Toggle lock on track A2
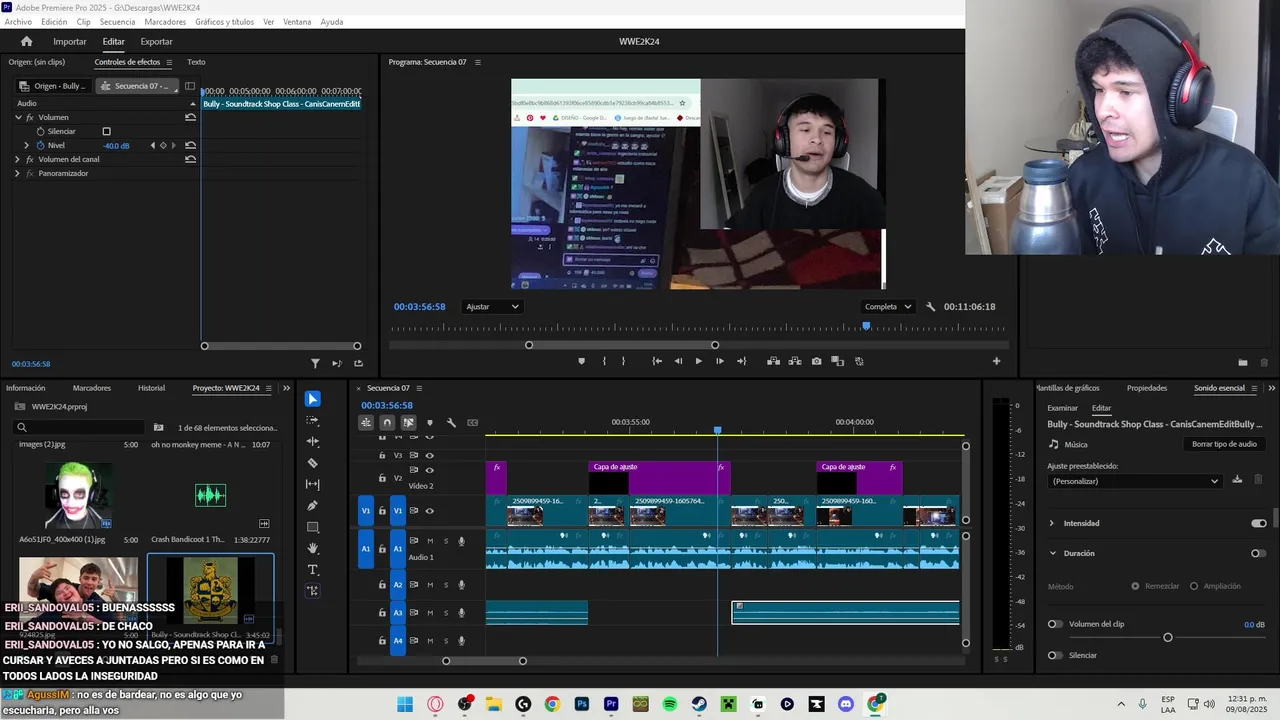The width and height of the screenshot is (1280, 720). coord(382,584)
